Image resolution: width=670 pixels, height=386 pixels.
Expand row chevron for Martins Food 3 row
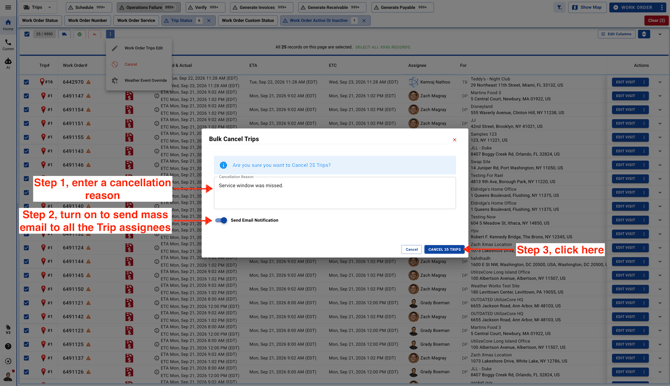click(x=660, y=96)
